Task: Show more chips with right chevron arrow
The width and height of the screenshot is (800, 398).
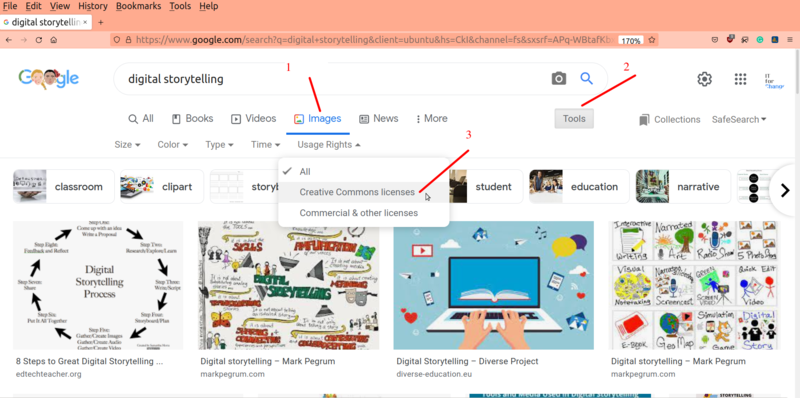Action: pos(785,191)
